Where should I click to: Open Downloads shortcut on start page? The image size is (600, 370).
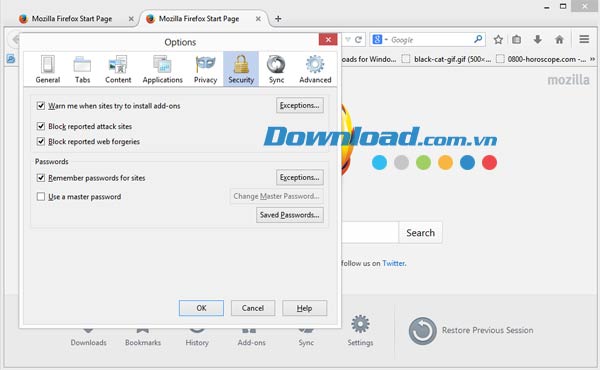coord(88,338)
